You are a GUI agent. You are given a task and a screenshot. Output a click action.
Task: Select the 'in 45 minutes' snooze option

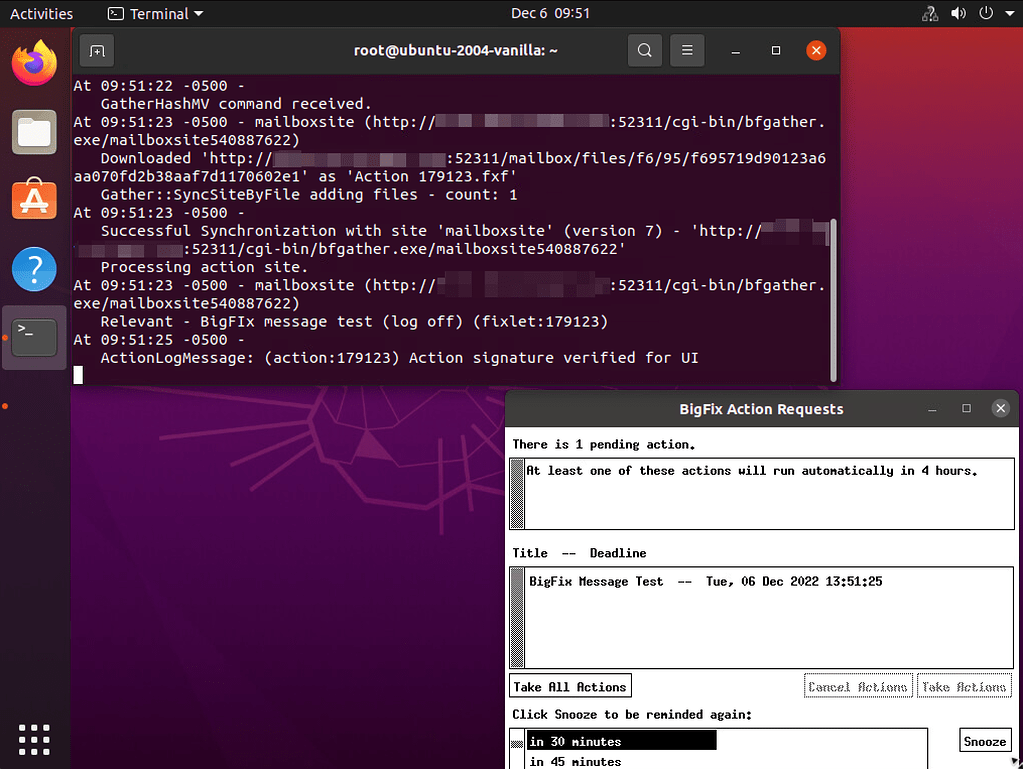[x=577, y=762]
